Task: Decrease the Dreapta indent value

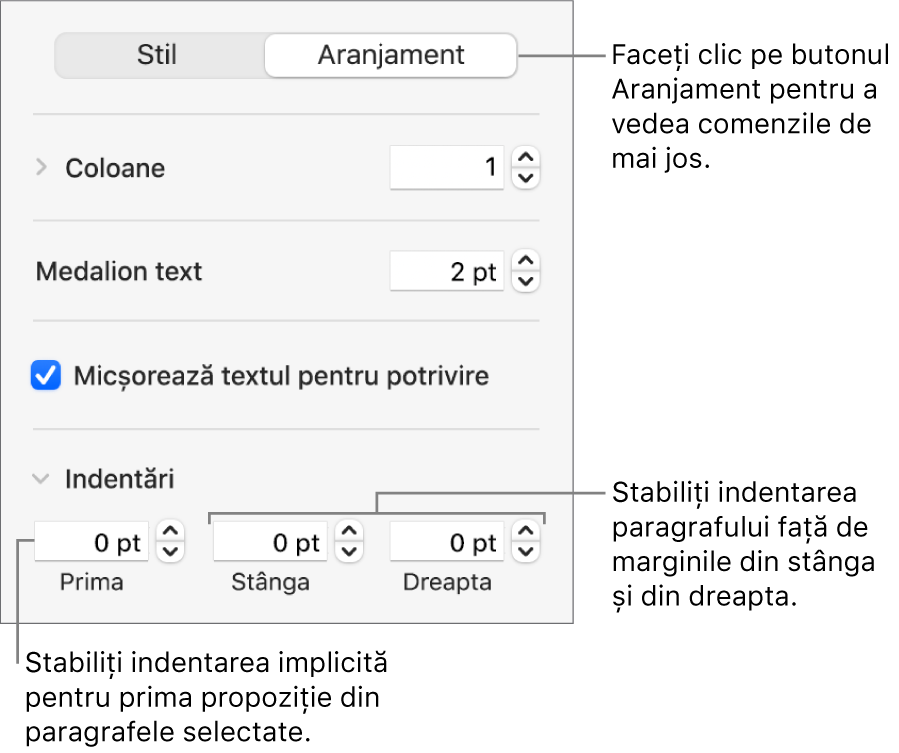Action: 525,550
